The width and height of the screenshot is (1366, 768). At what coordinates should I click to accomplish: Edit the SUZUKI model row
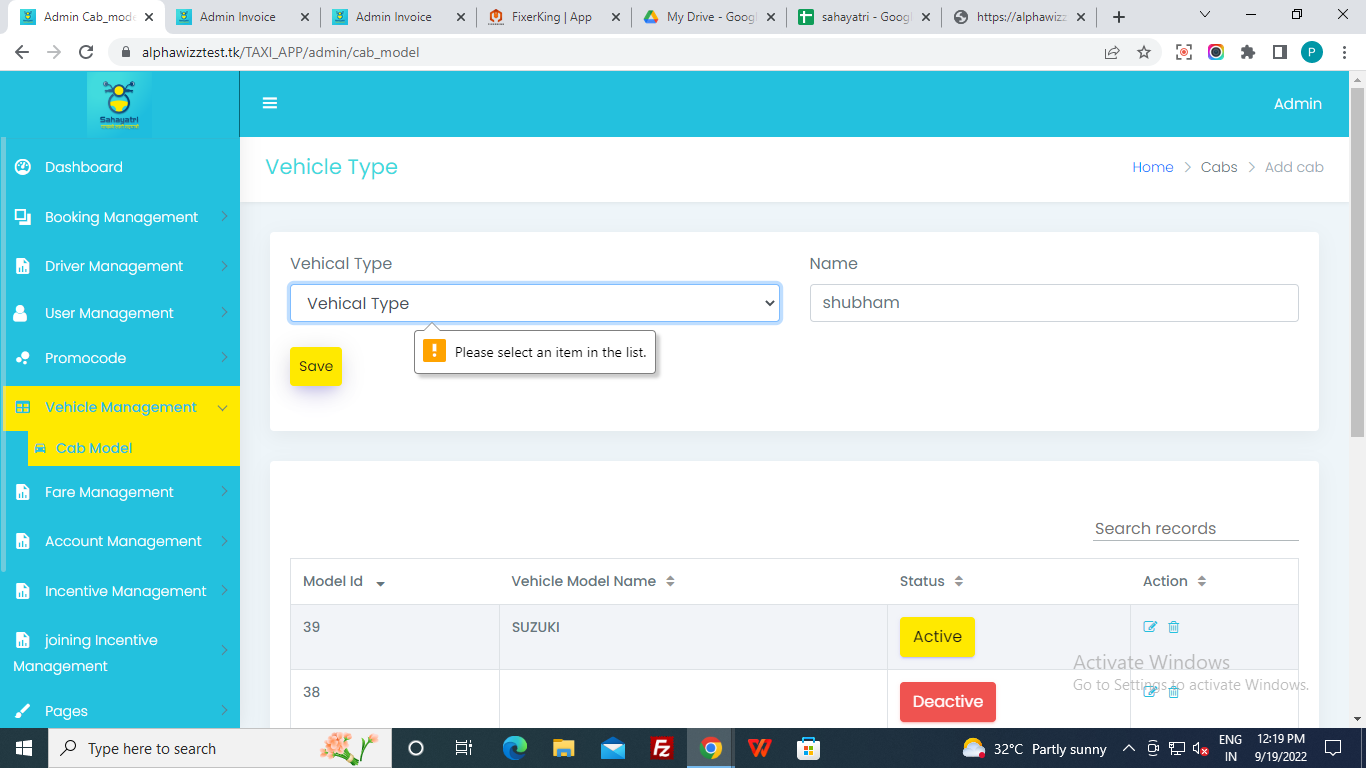1150,627
